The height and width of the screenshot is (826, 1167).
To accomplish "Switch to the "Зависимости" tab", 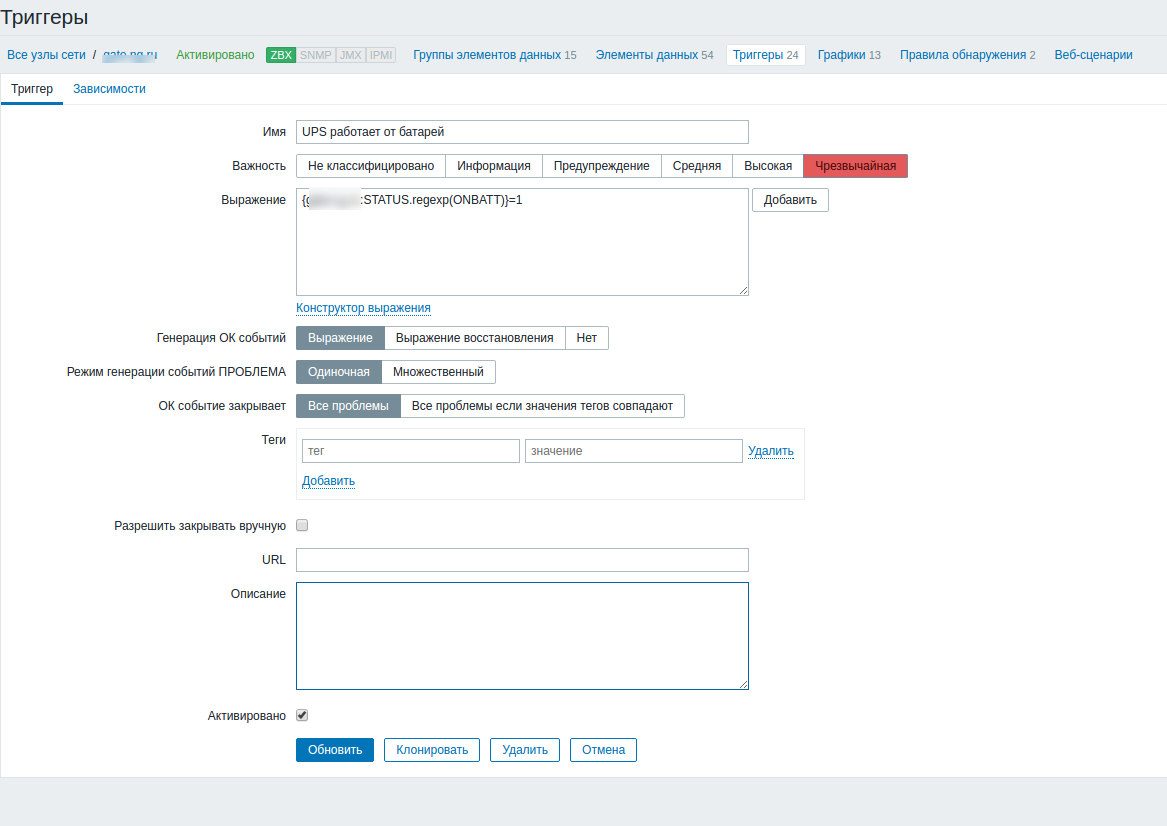I will [x=109, y=88].
